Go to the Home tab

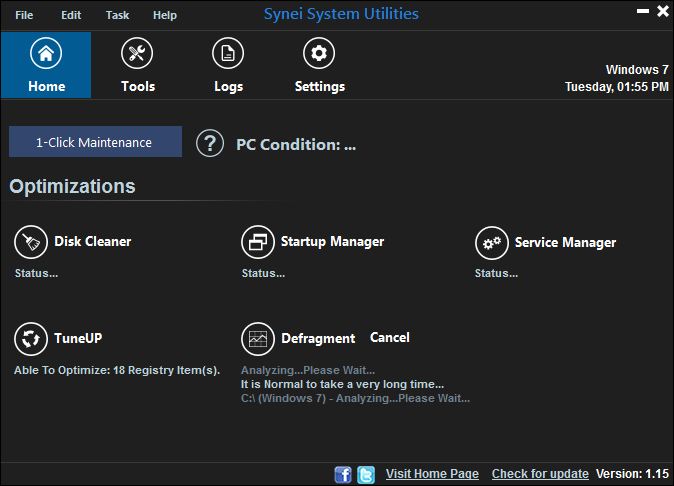(x=46, y=65)
